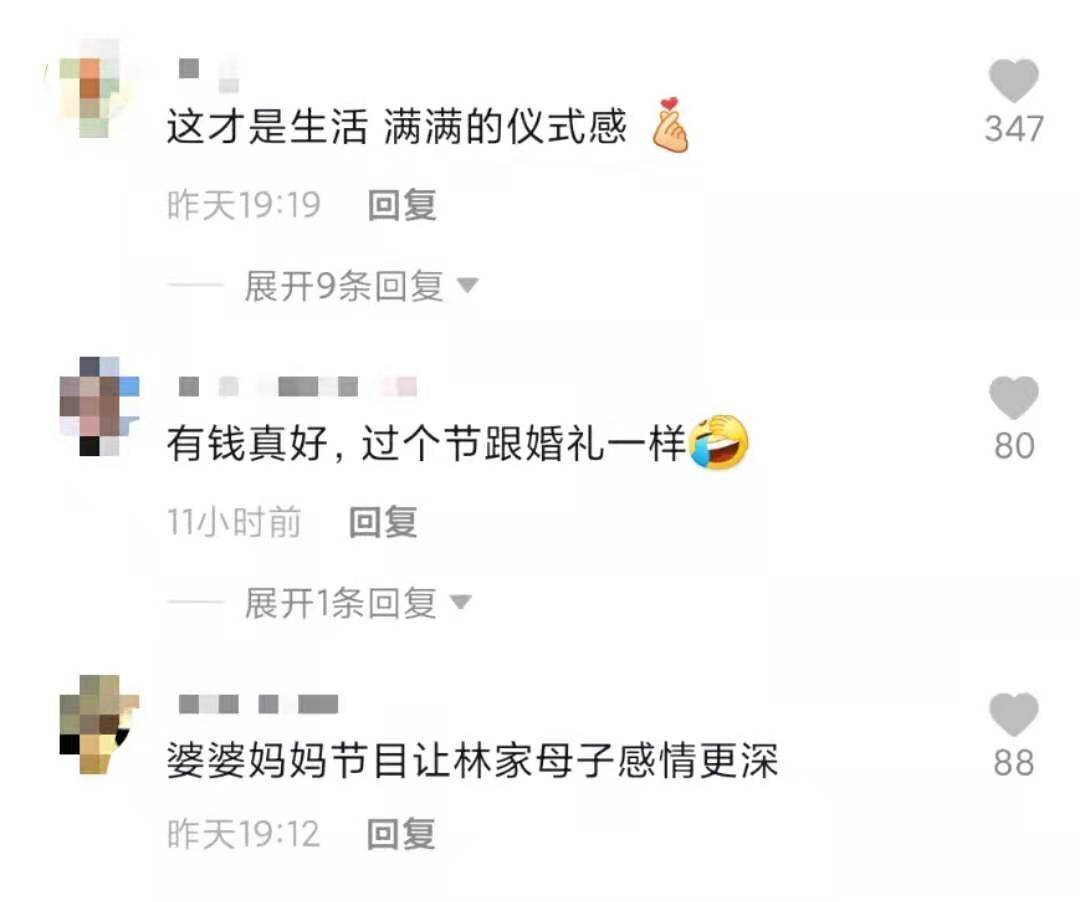Open the third commenter's avatar

point(99,724)
